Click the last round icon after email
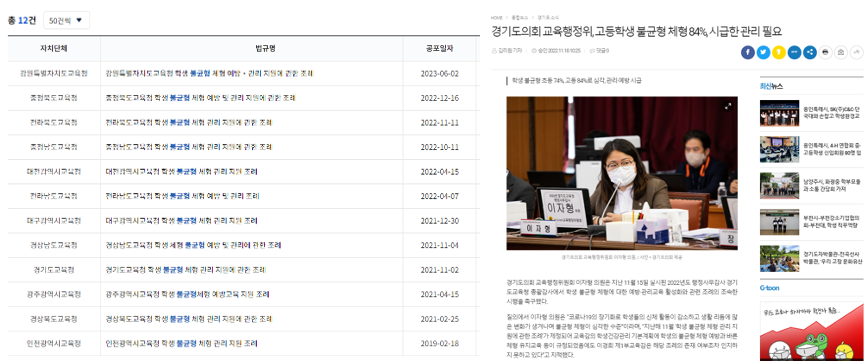The image size is (868, 361). pos(856,53)
